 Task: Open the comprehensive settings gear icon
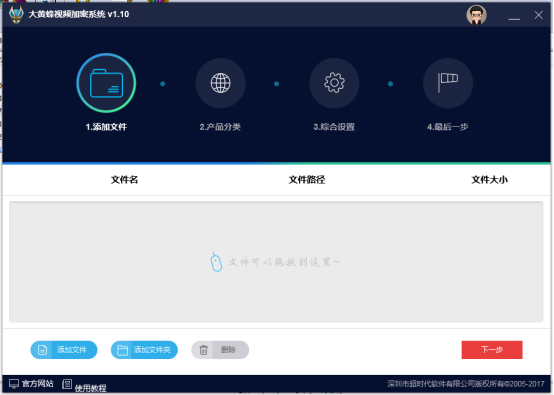coord(334,83)
